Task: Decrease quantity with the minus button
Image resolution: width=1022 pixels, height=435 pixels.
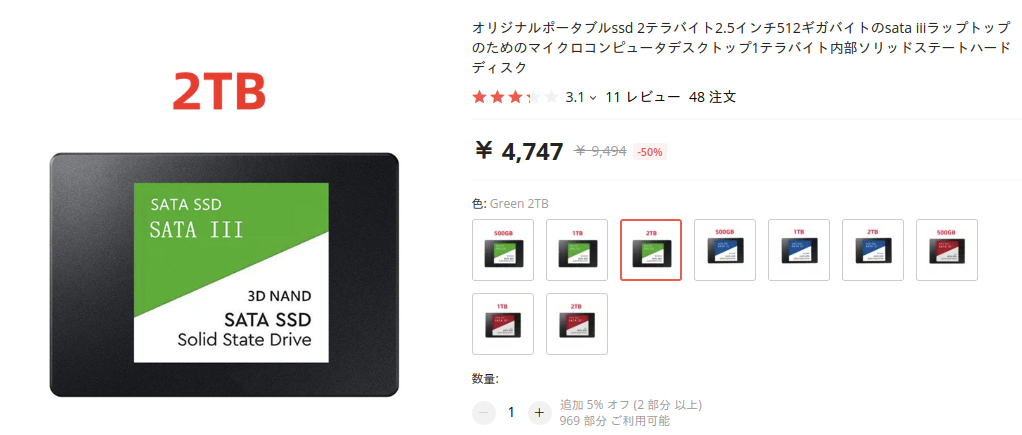Action: click(484, 412)
